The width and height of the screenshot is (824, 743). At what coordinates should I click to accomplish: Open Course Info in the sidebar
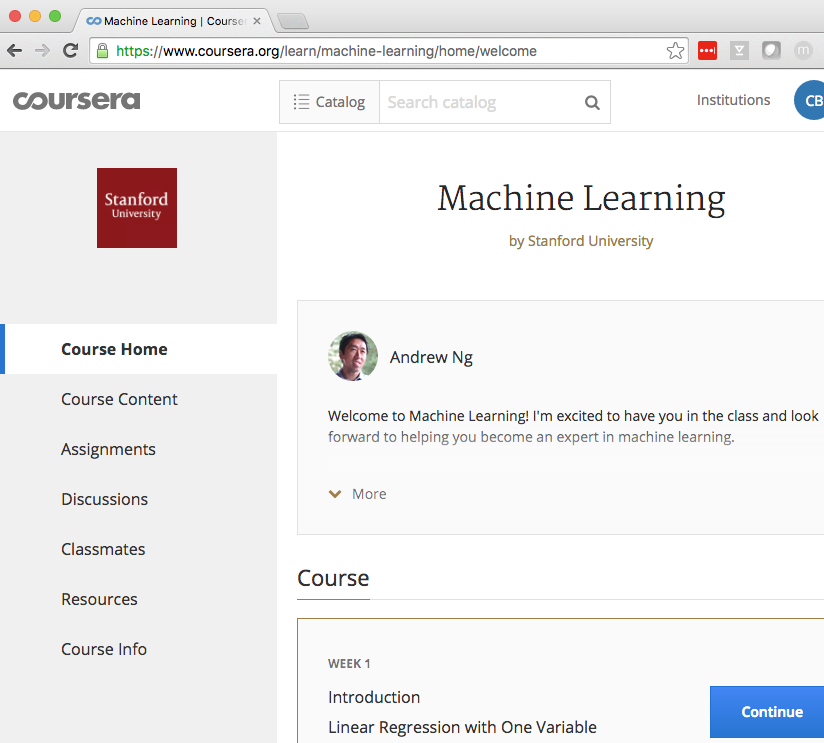[x=104, y=649]
